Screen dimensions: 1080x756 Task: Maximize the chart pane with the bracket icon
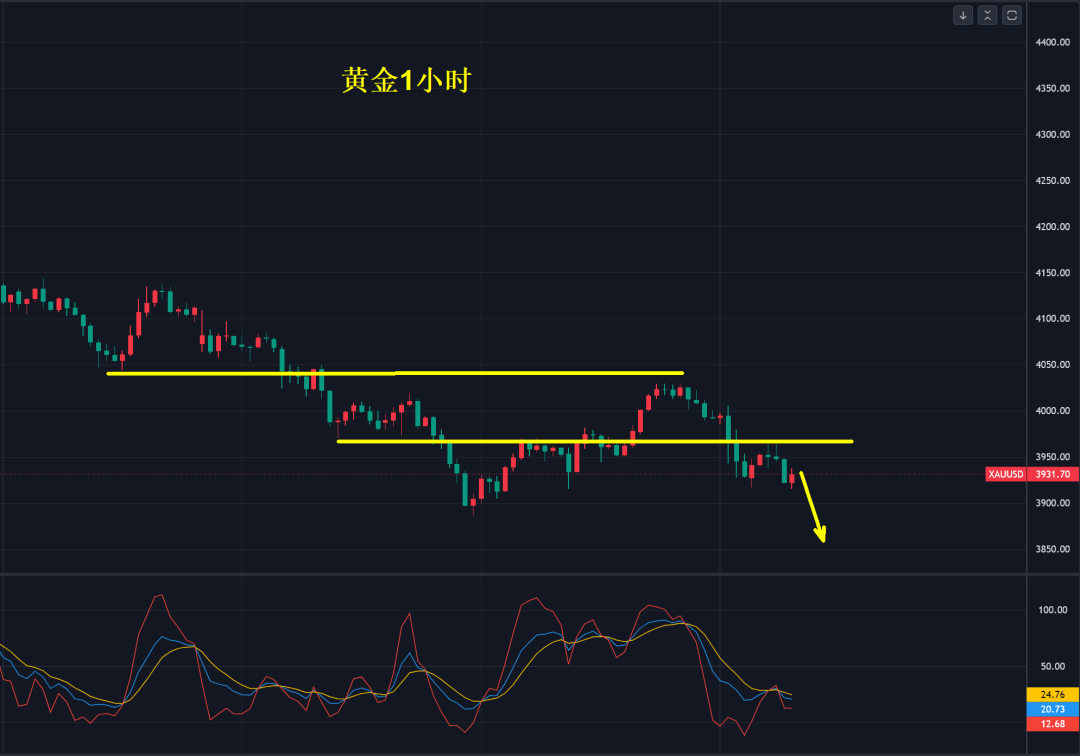[x=1012, y=15]
